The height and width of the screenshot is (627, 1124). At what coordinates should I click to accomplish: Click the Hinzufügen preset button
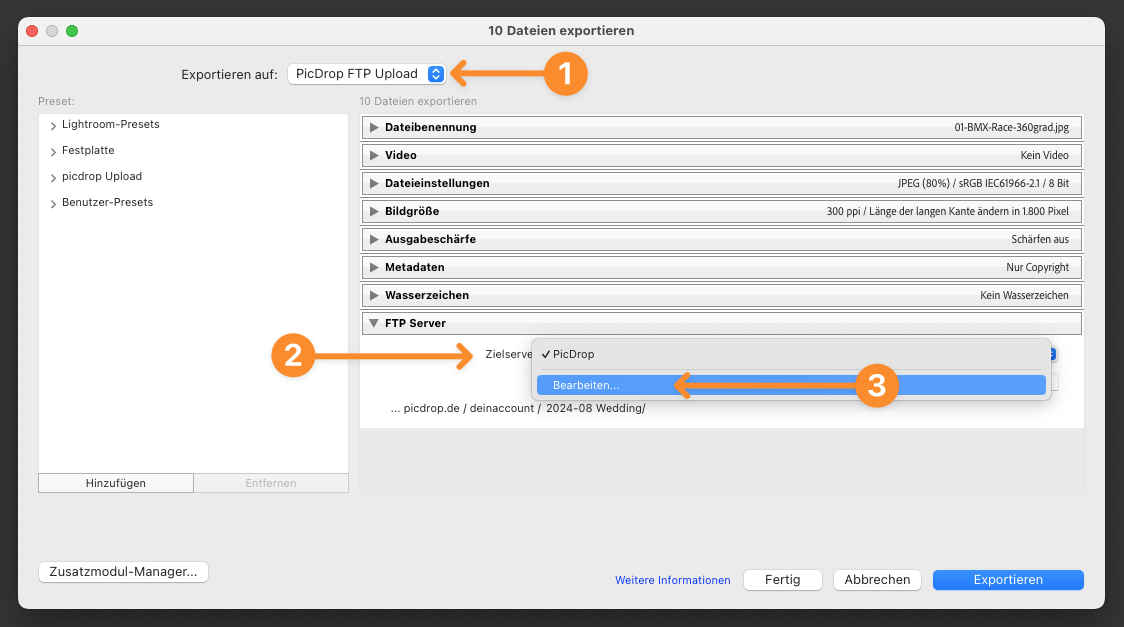tap(115, 483)
